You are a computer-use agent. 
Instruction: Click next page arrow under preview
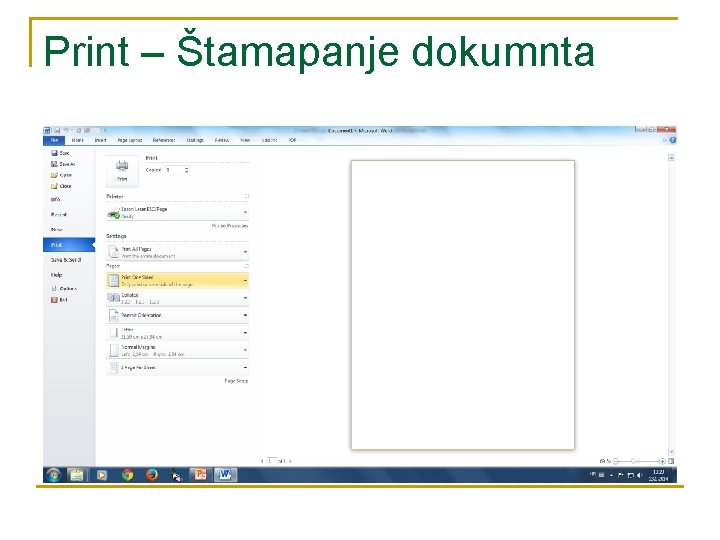tap(290, 461)
